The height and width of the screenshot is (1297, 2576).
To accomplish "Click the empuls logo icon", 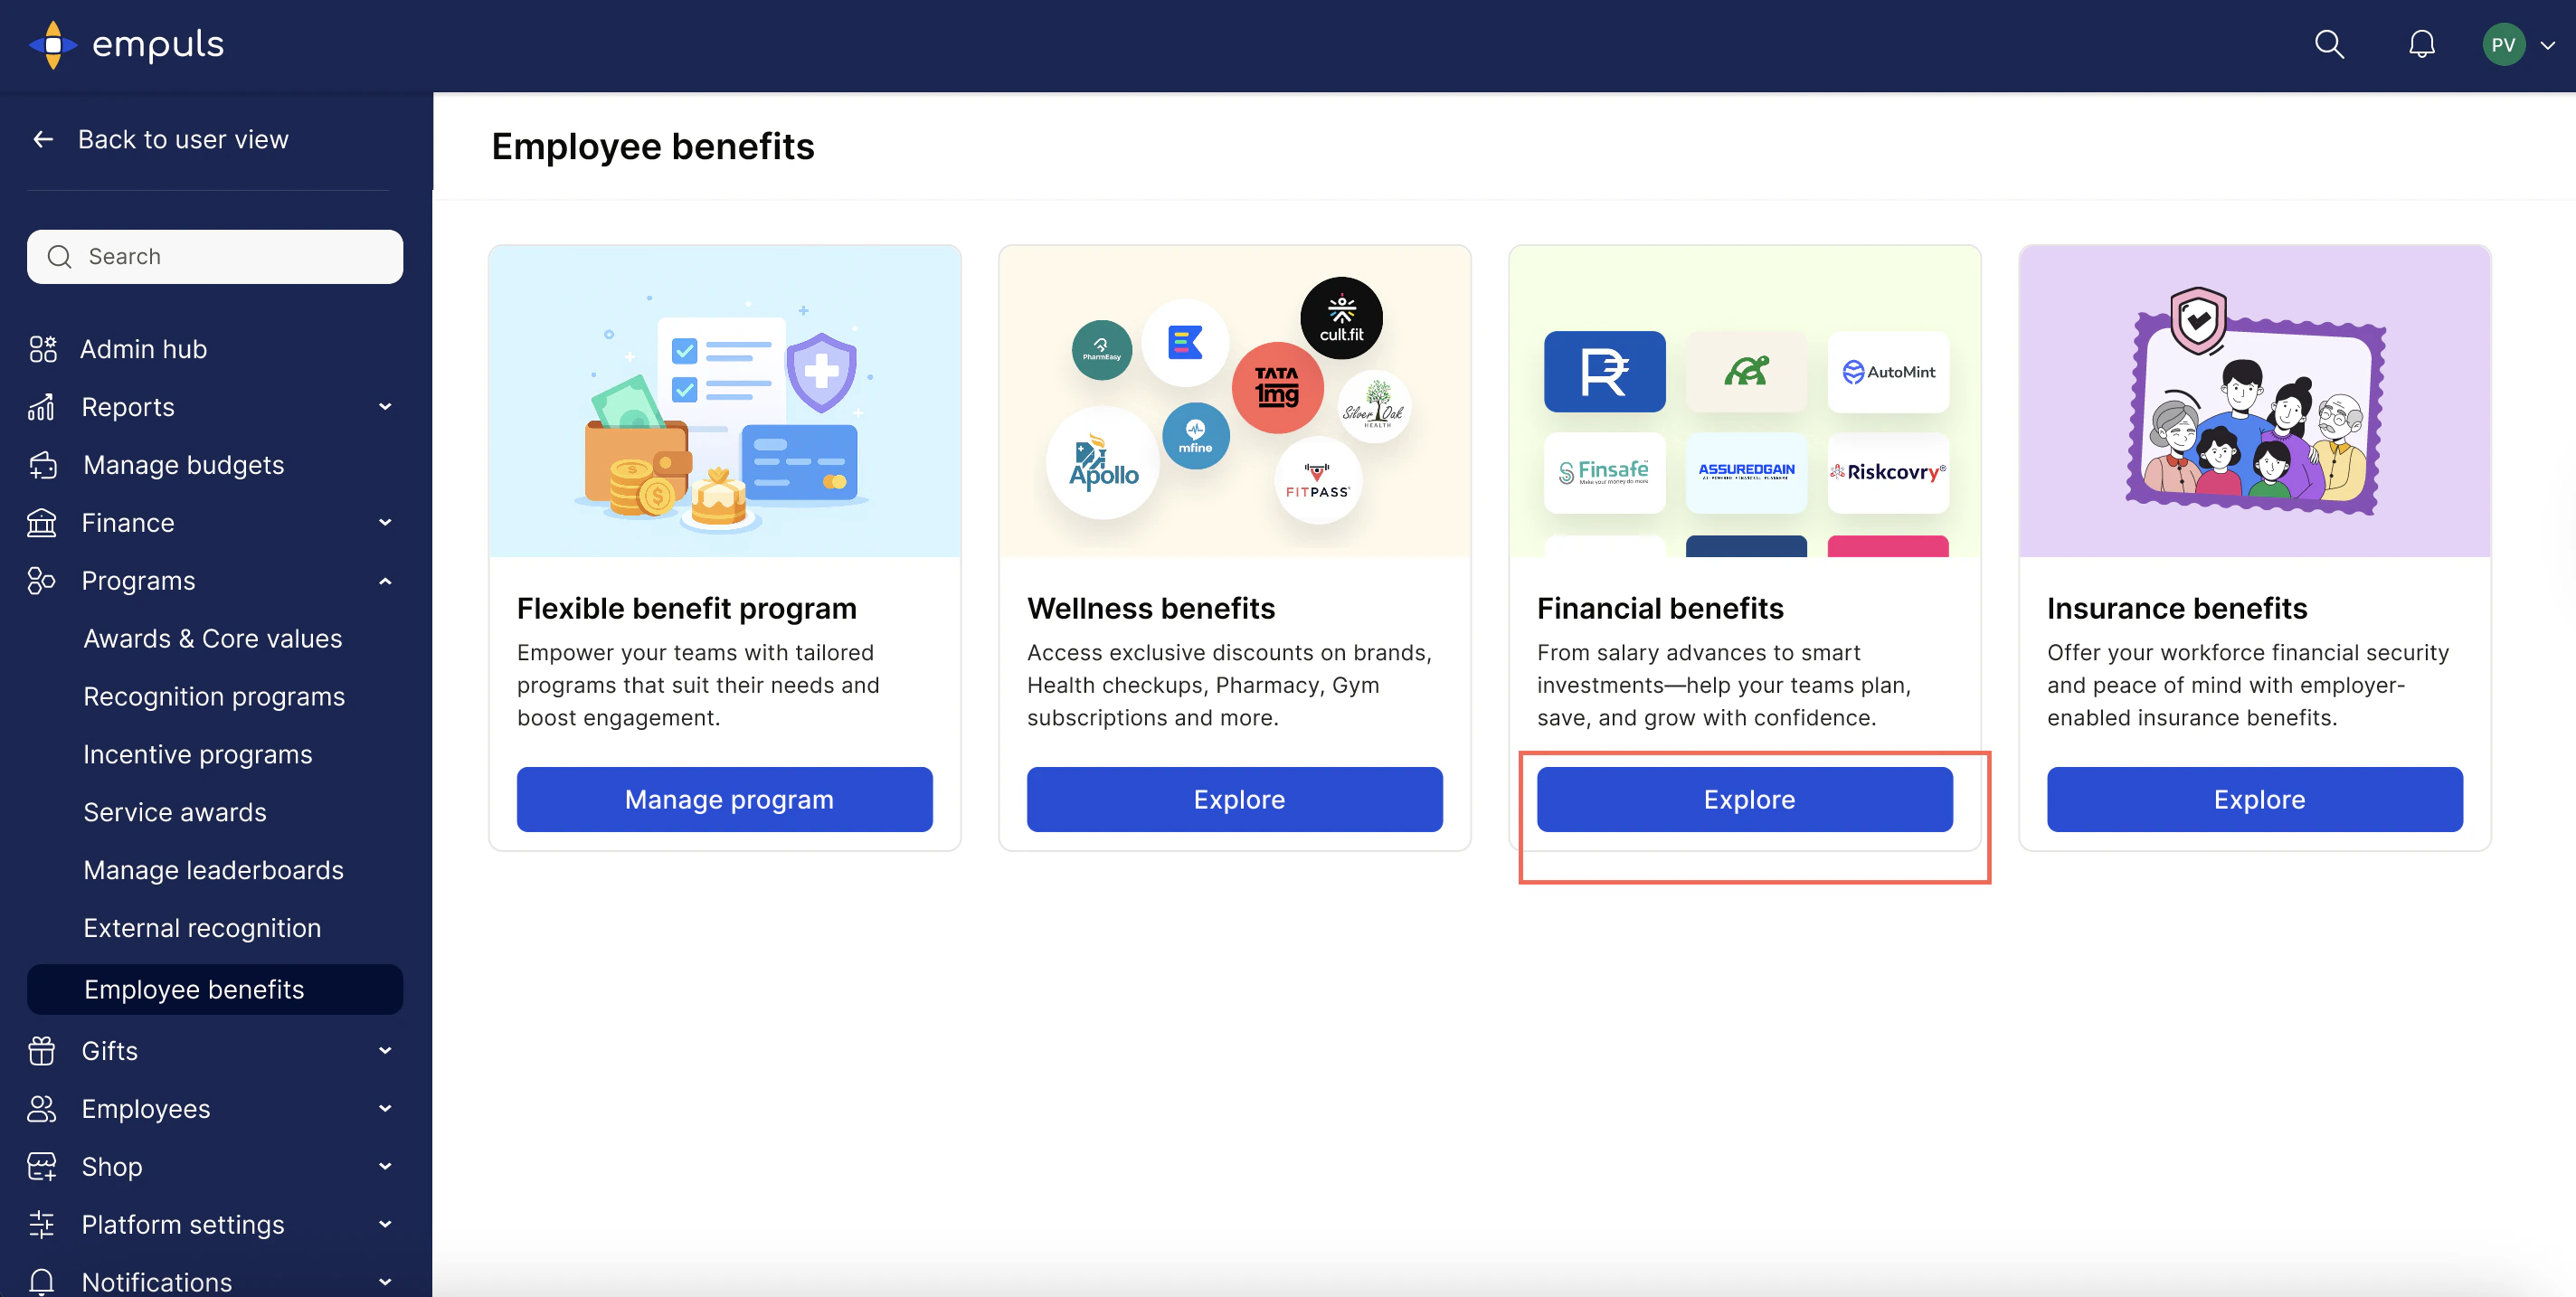I will coord(53,45).
